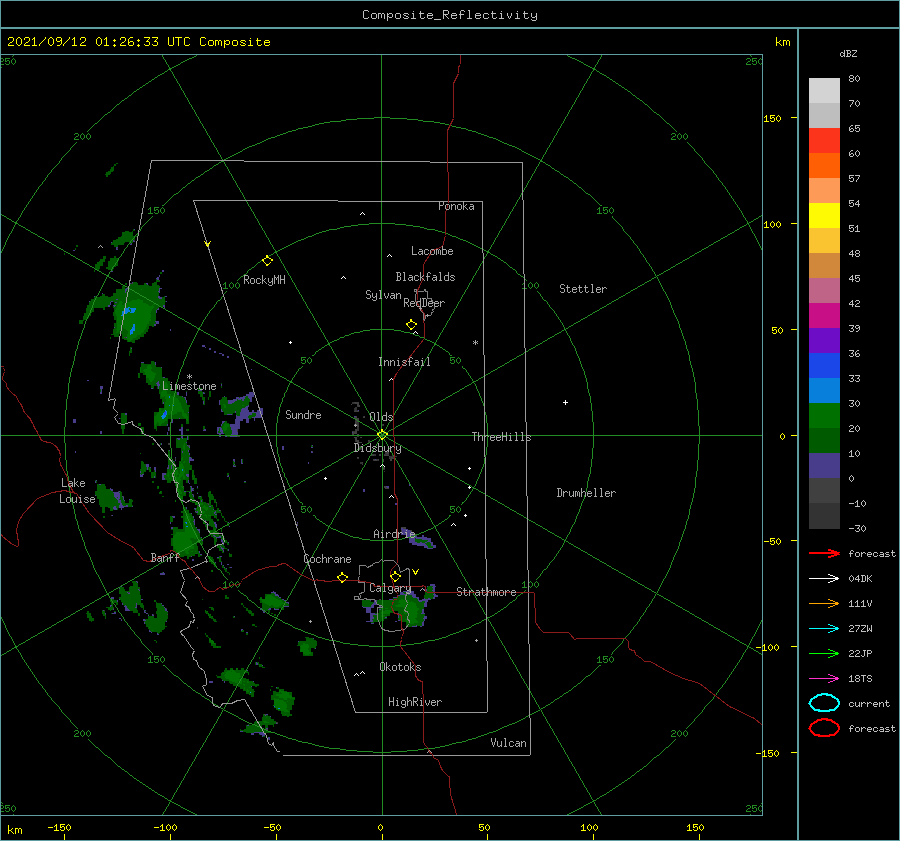Click the Strathmore label
This screenshot has height=841, width=900.
(x=486, y=592)
